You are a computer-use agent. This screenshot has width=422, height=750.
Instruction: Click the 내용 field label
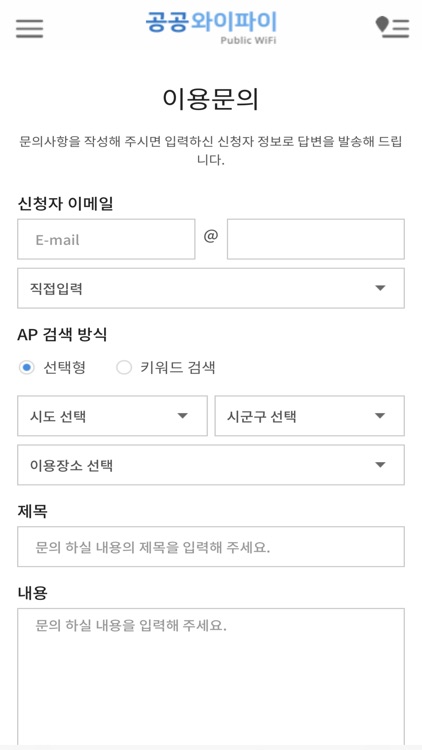click(33, 593)
